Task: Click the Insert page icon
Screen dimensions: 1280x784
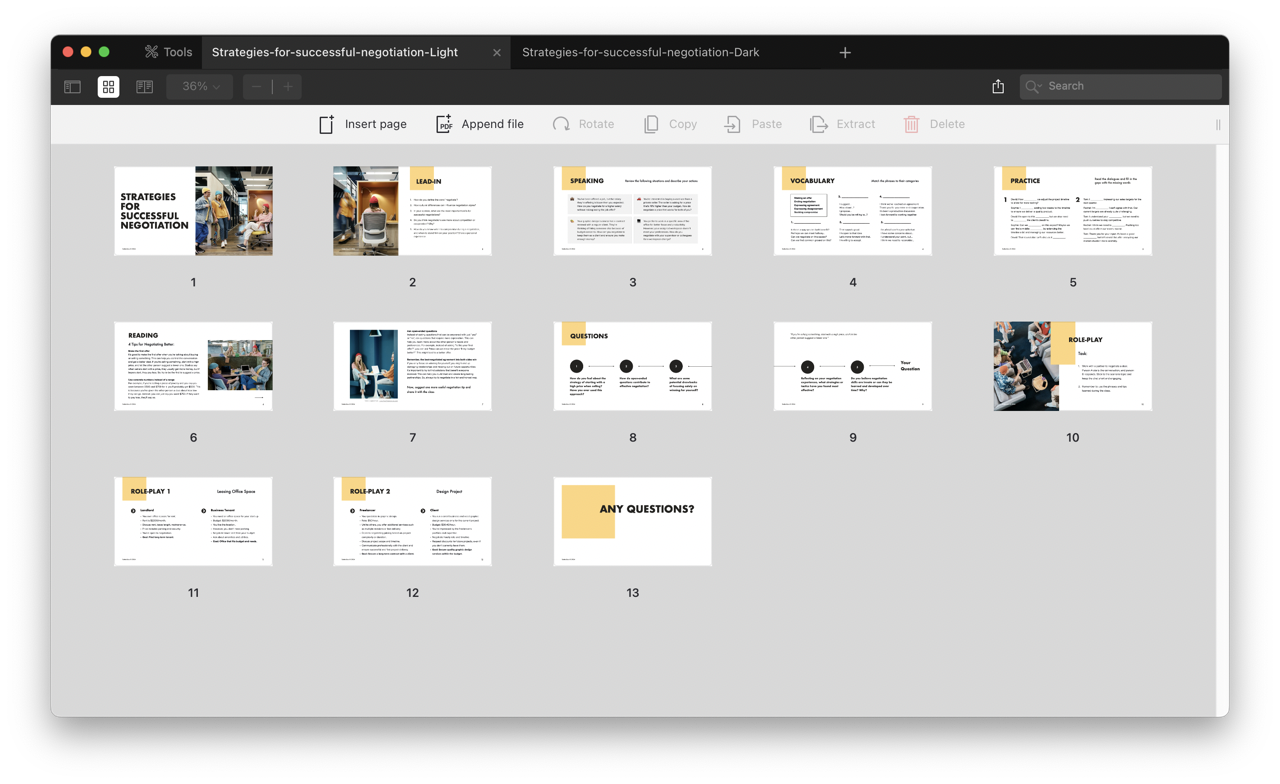Action: [x=326, y=124]
